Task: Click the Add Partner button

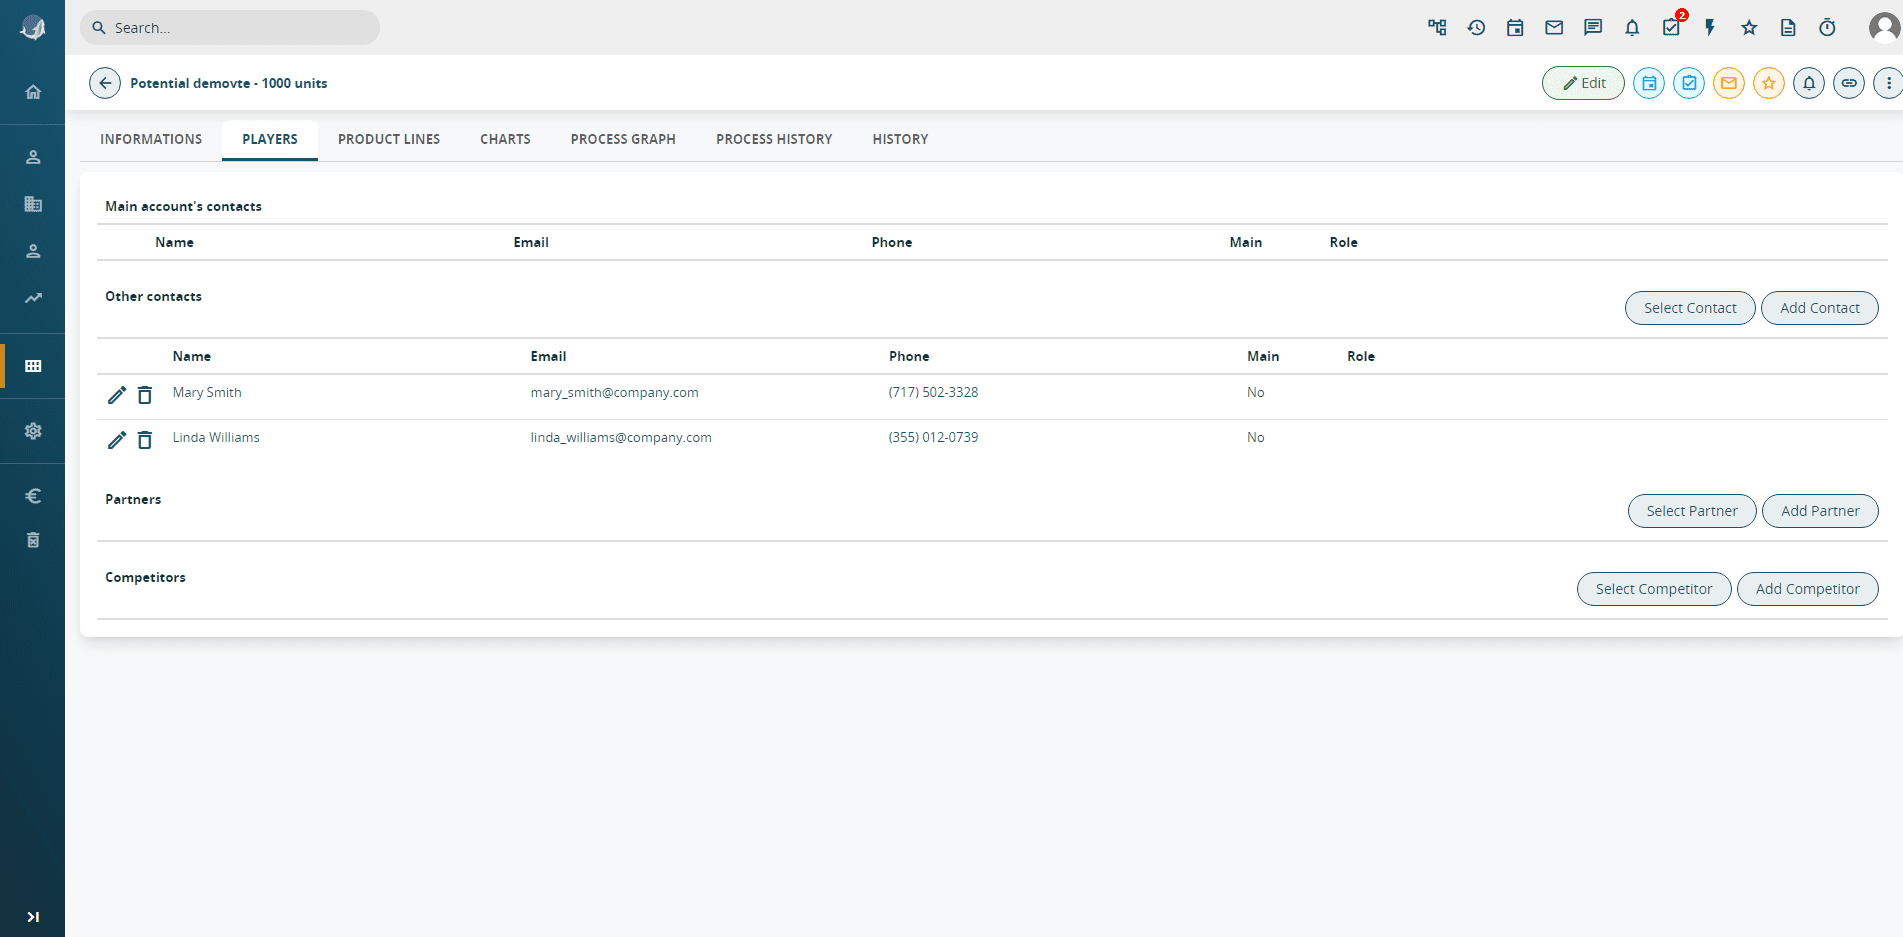Action: click(1820, 511)
